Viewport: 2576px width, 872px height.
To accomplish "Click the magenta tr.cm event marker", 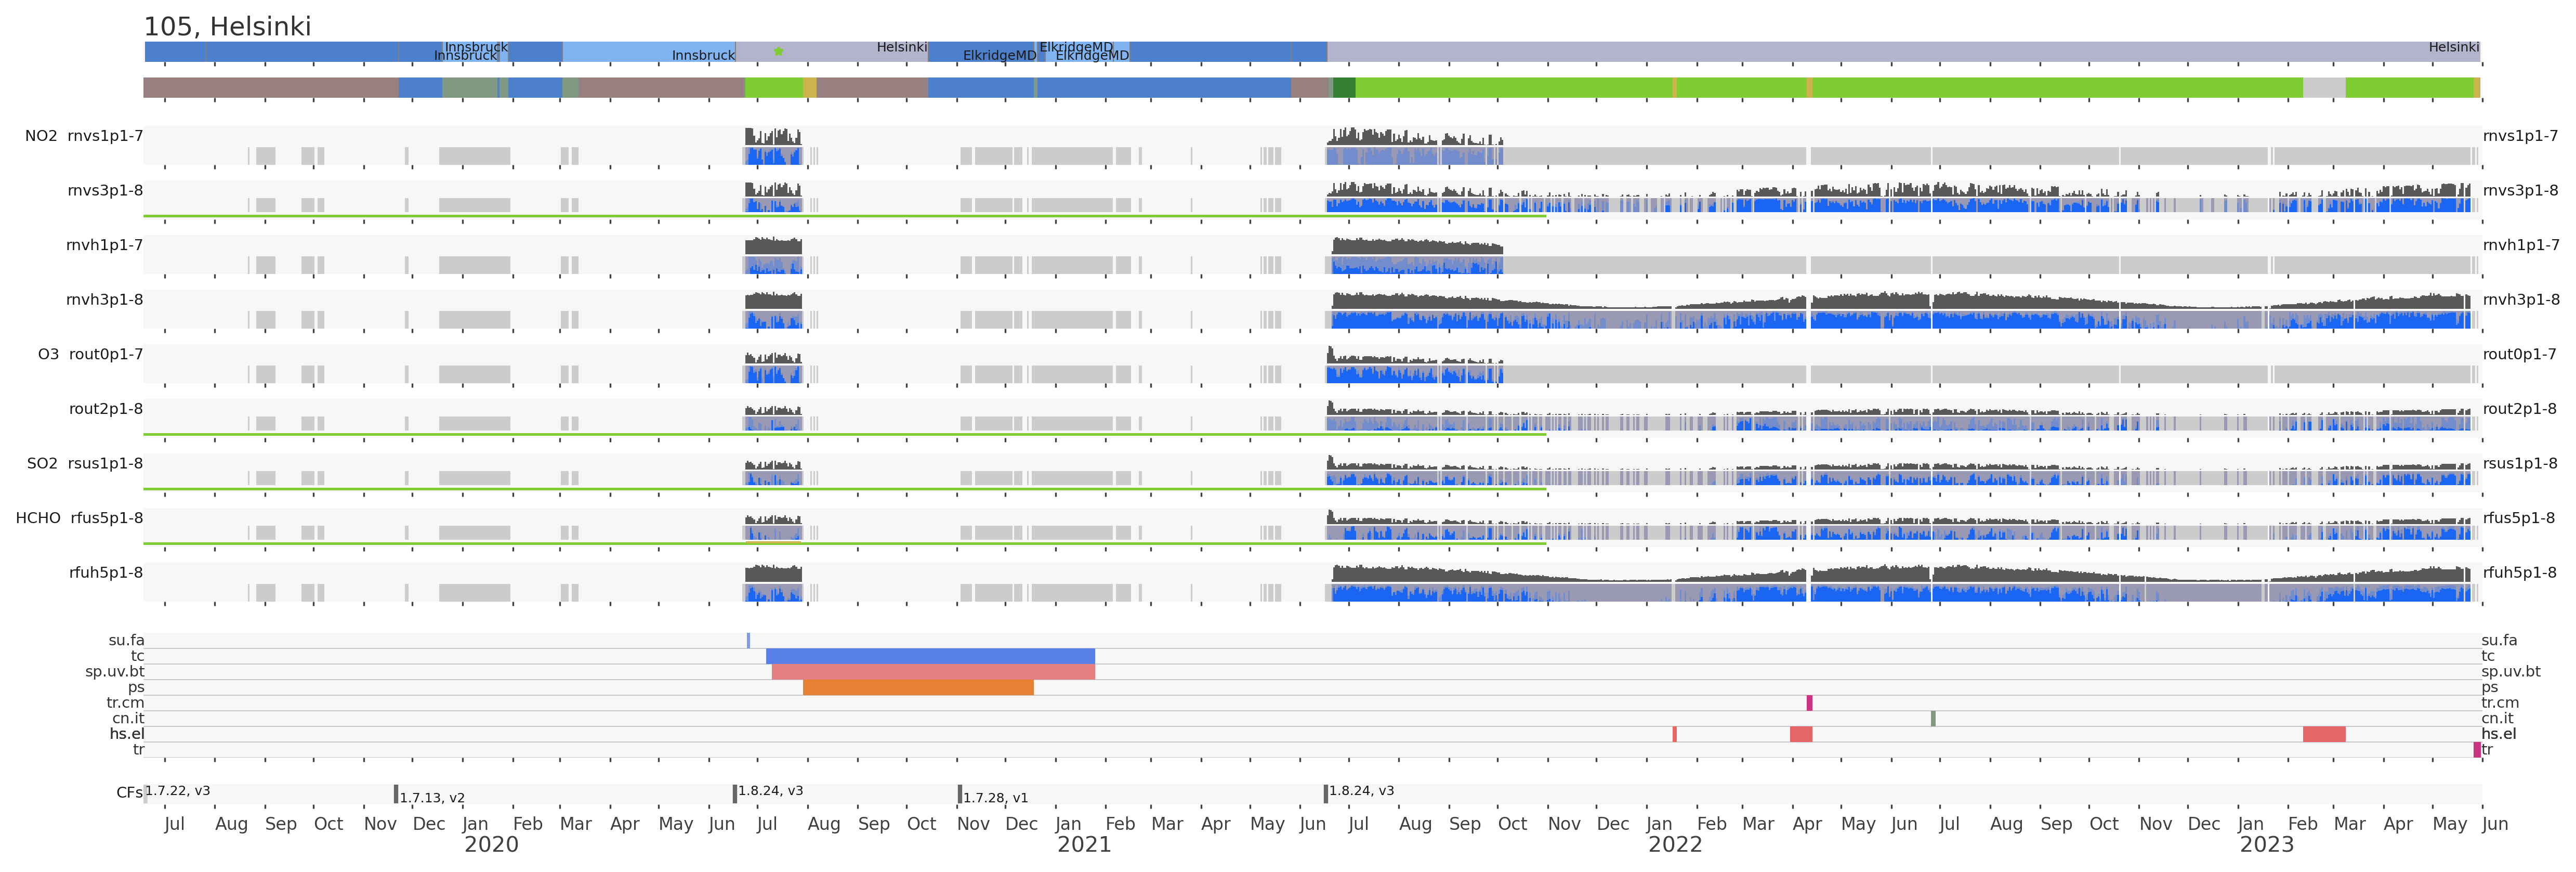I will coord(1809,703).
